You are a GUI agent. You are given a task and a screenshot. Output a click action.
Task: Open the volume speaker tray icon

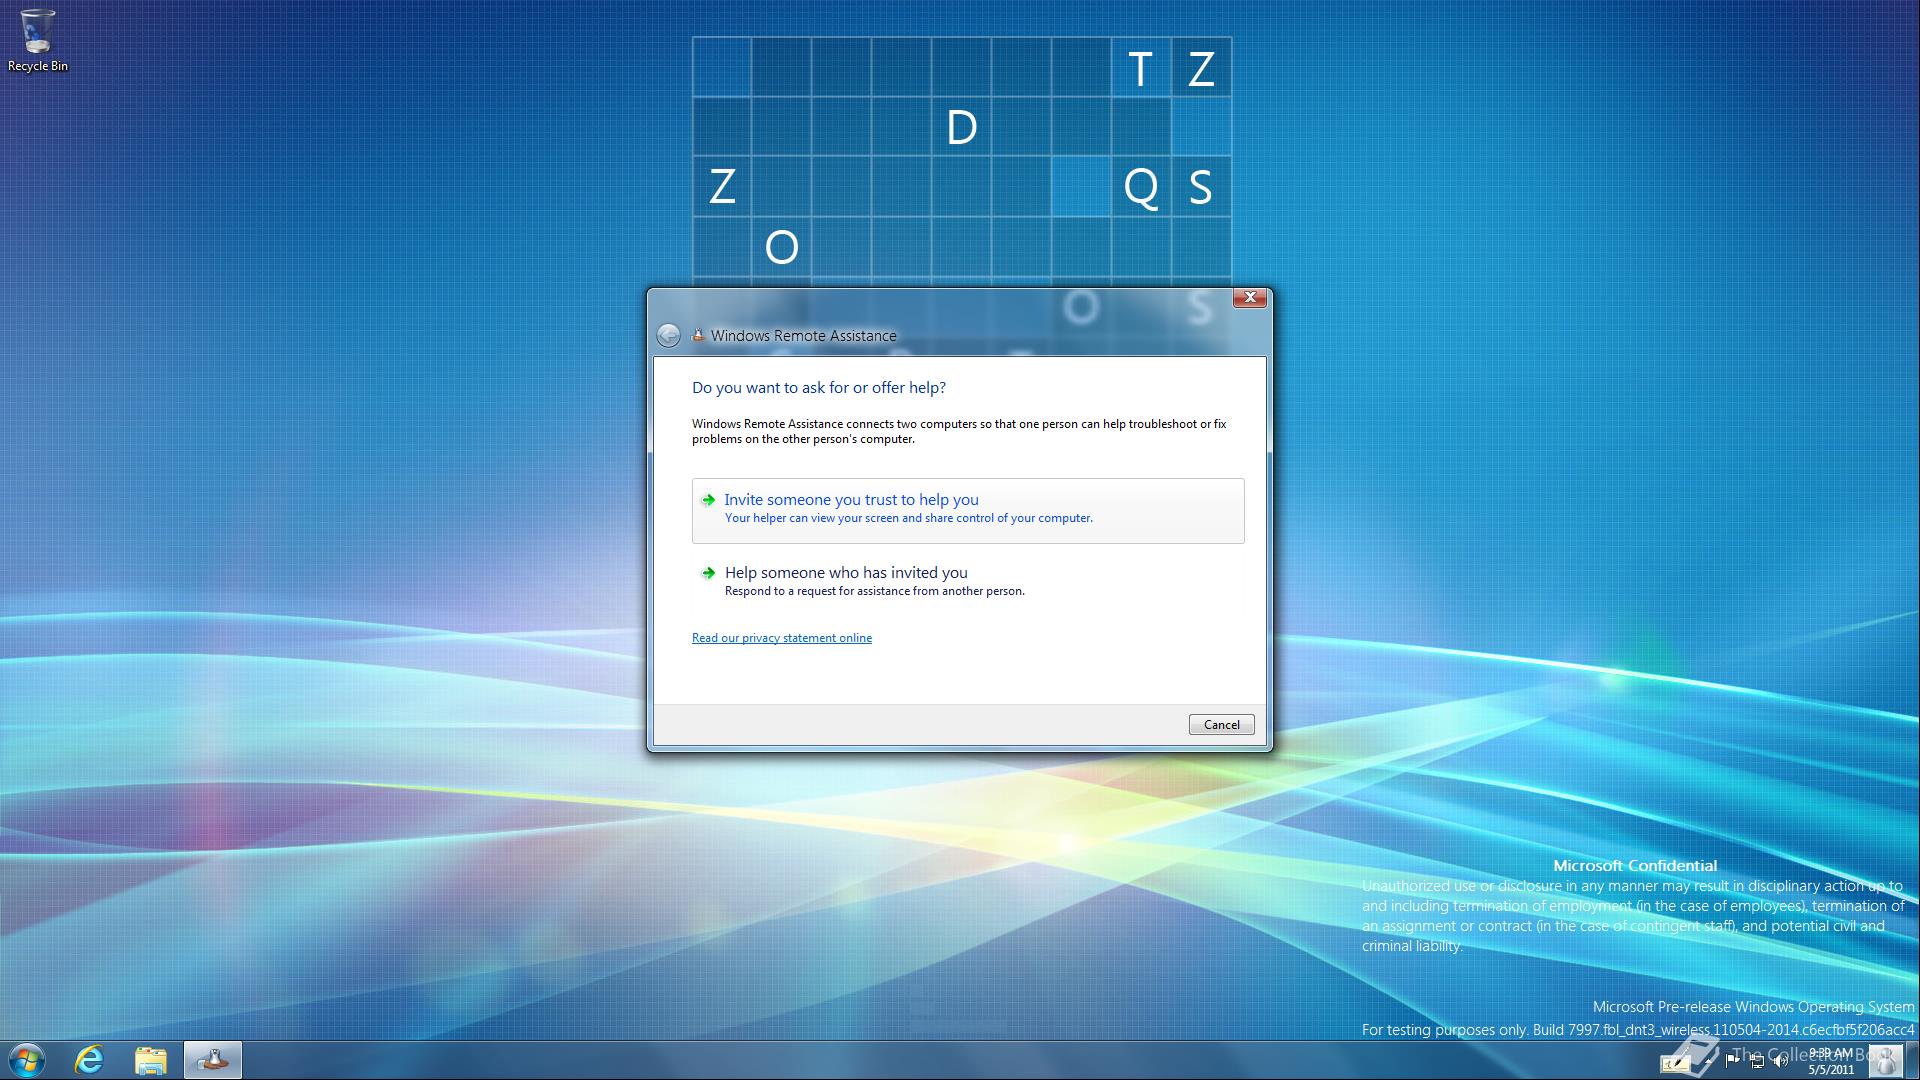[x=1781, y=1061]
